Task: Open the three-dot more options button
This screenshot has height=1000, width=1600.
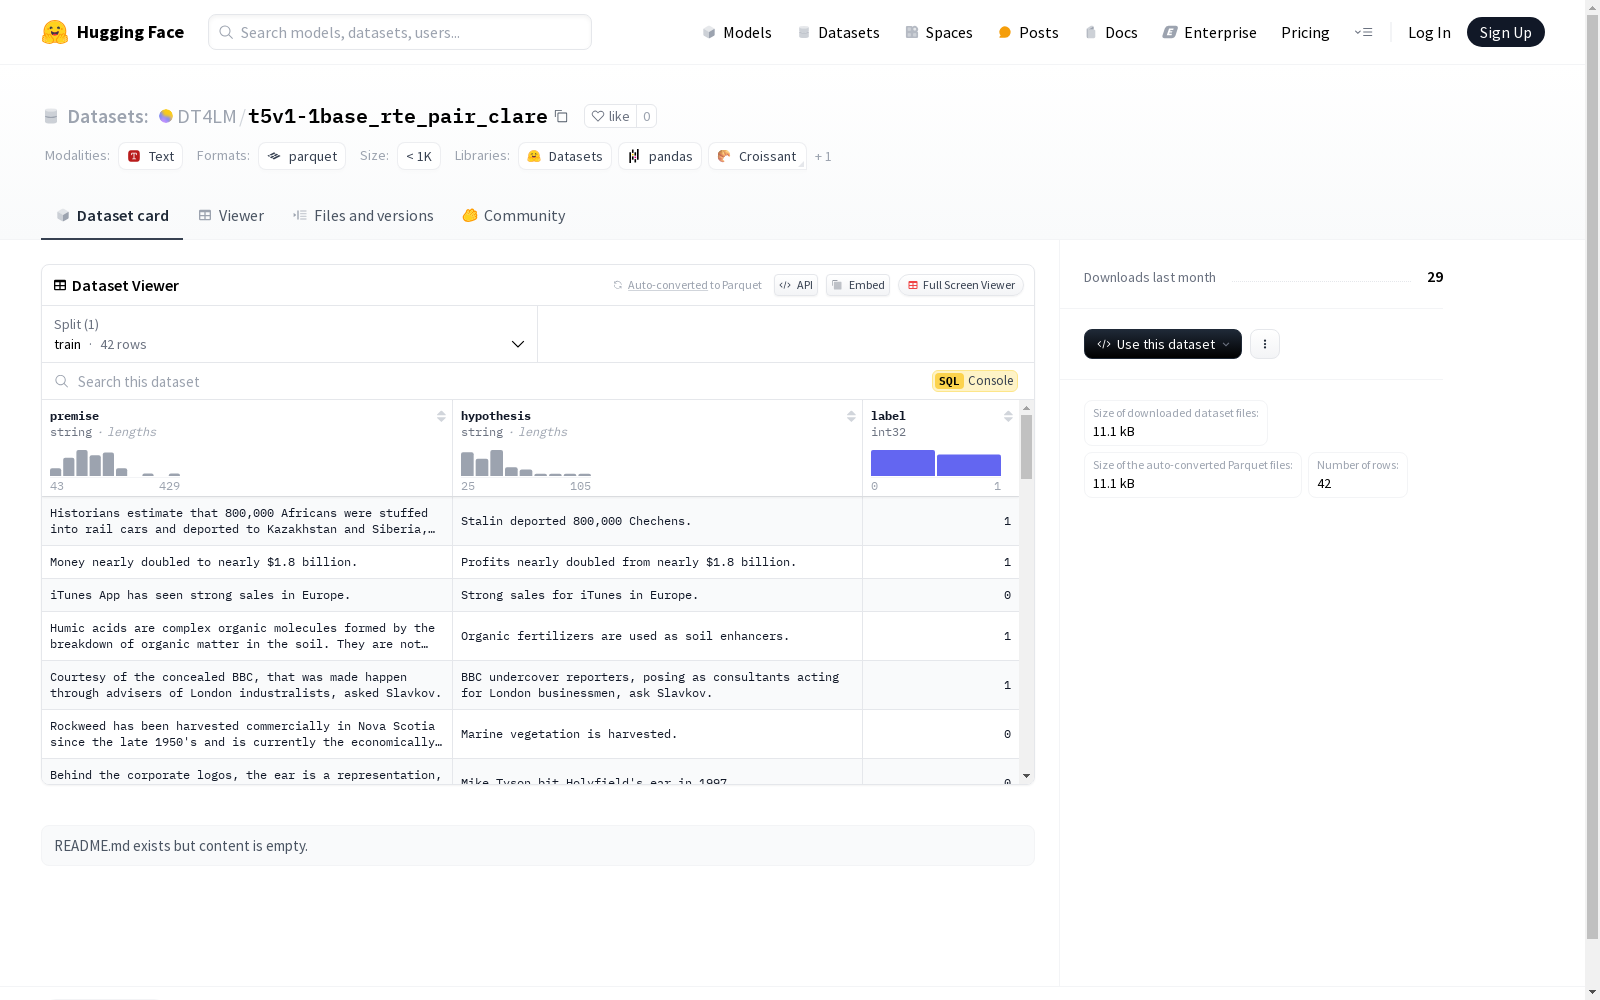Action: click(x=1265, y=344)
